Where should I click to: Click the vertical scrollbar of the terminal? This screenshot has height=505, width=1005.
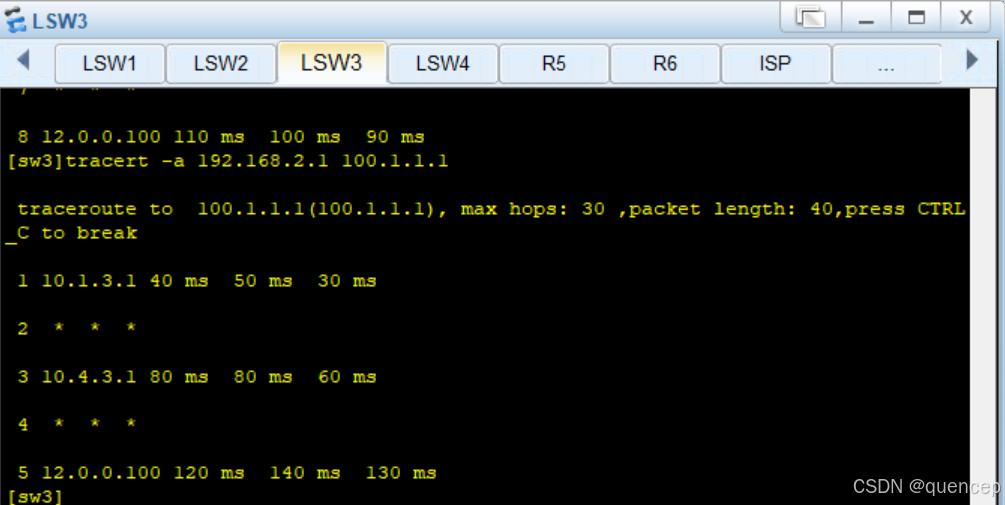[983, 296]
